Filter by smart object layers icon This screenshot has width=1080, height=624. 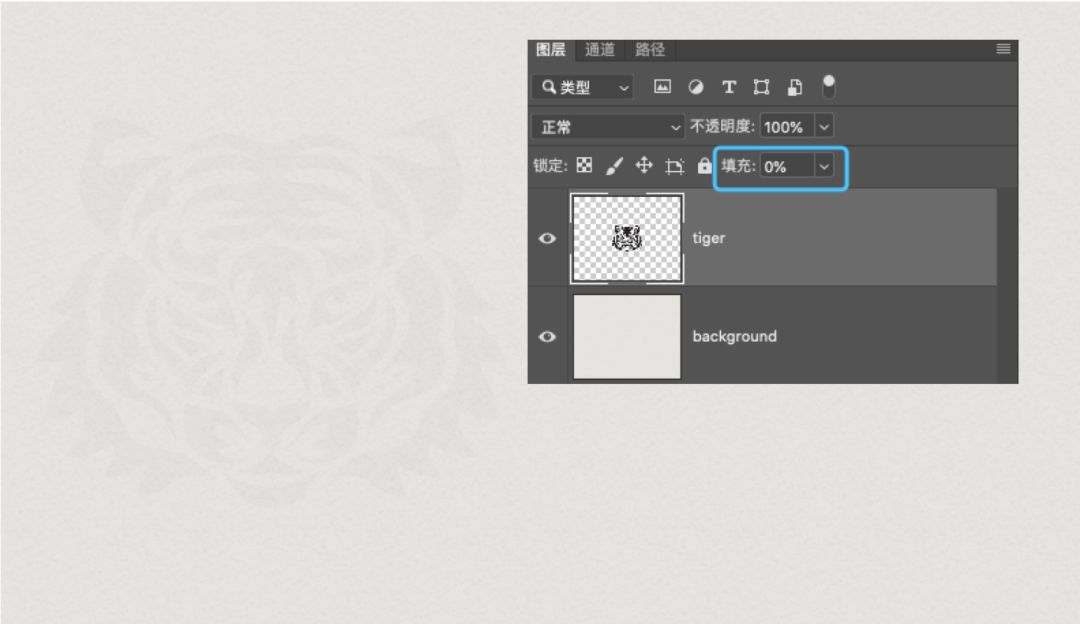[794, 87]
